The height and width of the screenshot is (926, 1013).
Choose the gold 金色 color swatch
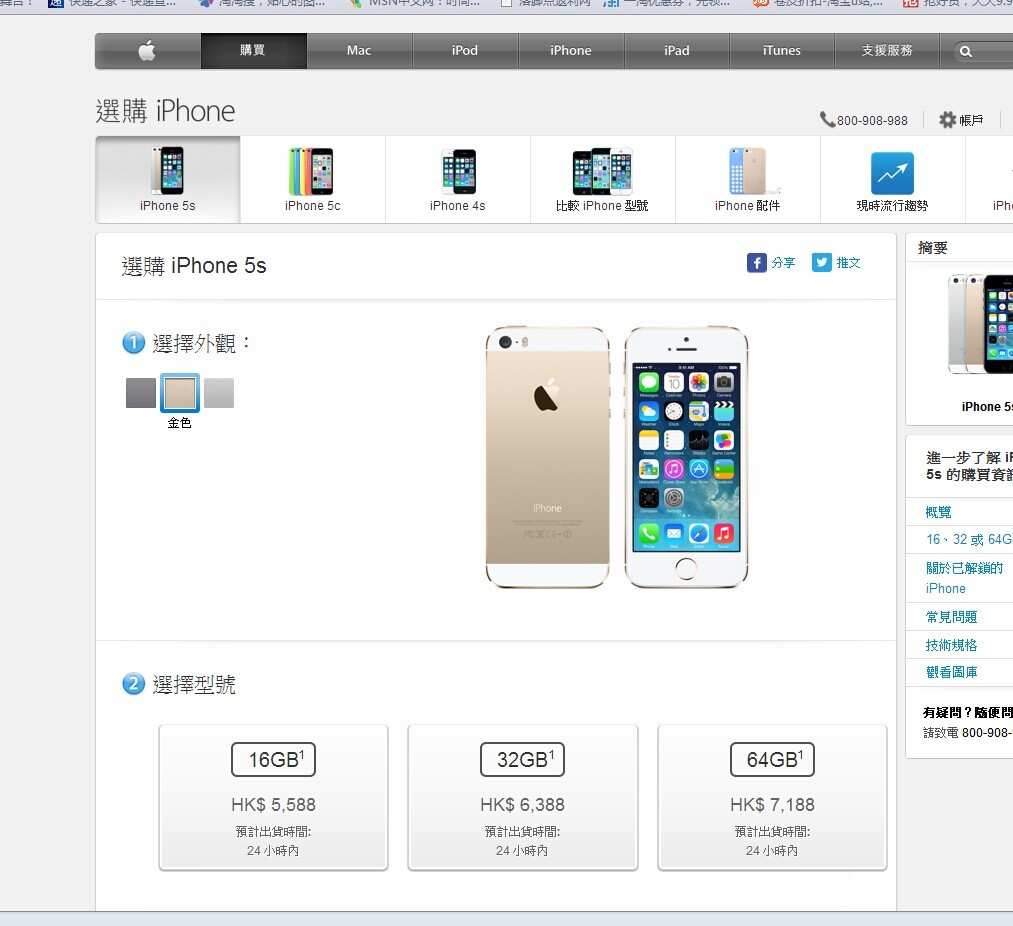click(180, 393)
